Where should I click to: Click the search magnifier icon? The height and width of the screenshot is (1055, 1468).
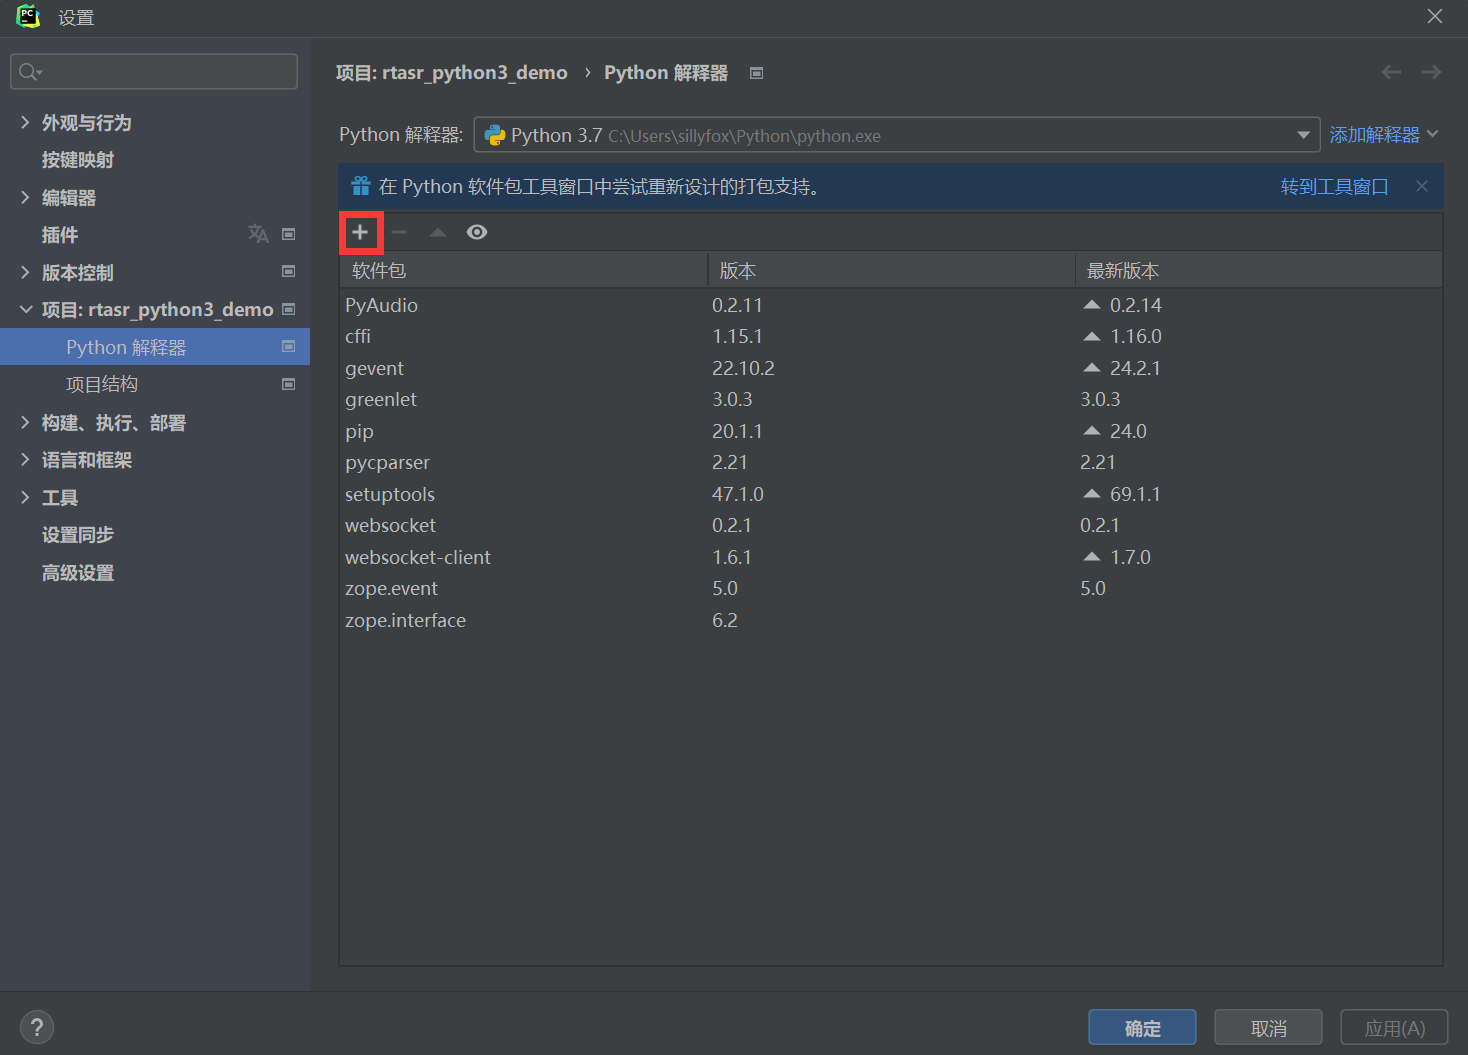(x=30, y=72)
